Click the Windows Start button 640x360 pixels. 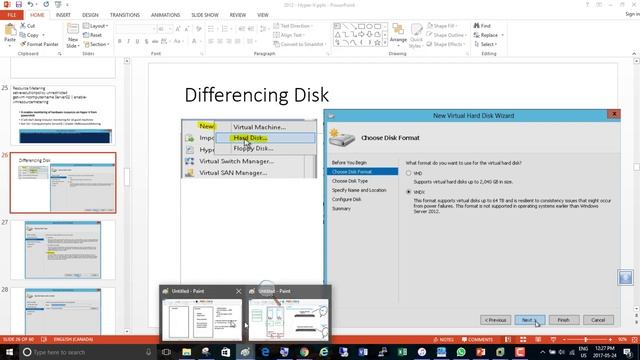[x=9, y=352]
